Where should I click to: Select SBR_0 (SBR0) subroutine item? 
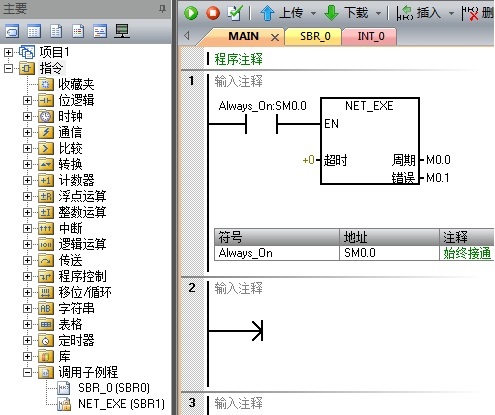tap(114, 388)
